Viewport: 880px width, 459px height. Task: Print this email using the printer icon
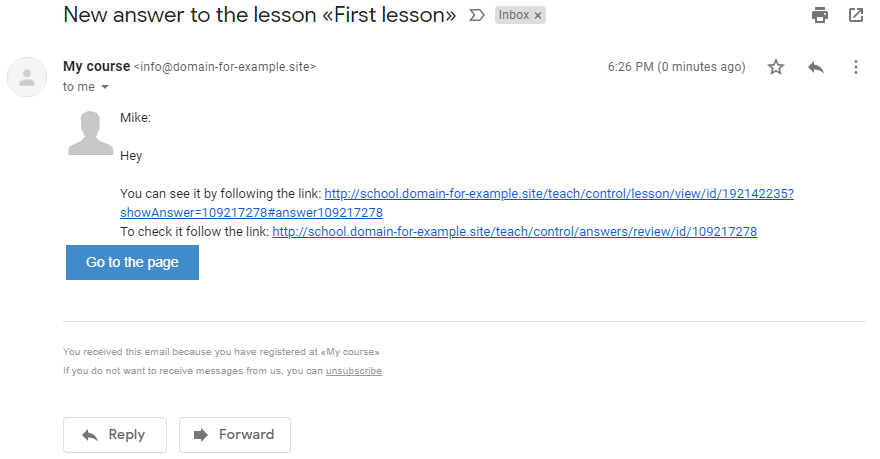tap(819, 15)
